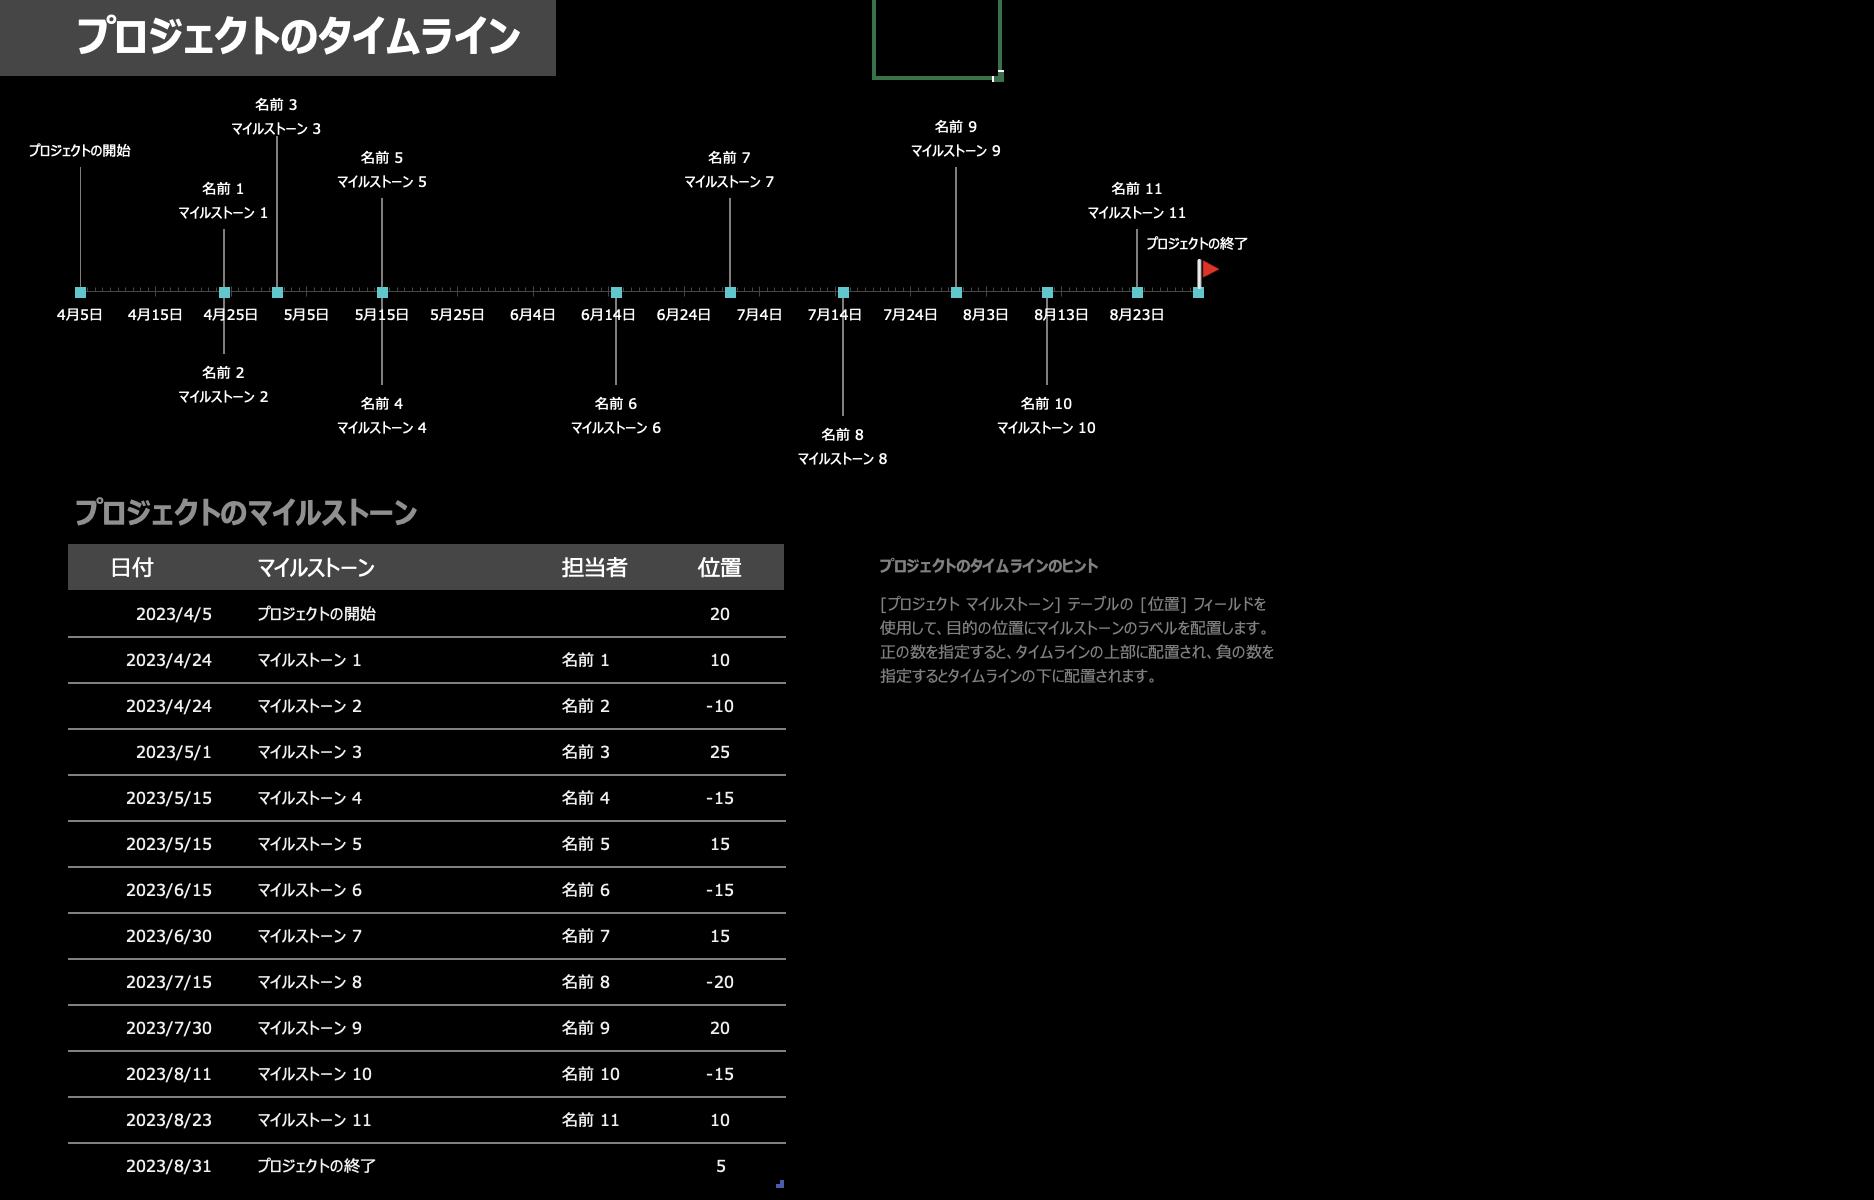The height and width of the screenshot is (1200, 1874).
Task: Click the プロジェクトのタイムライン title banner
Action: (297, 37)
